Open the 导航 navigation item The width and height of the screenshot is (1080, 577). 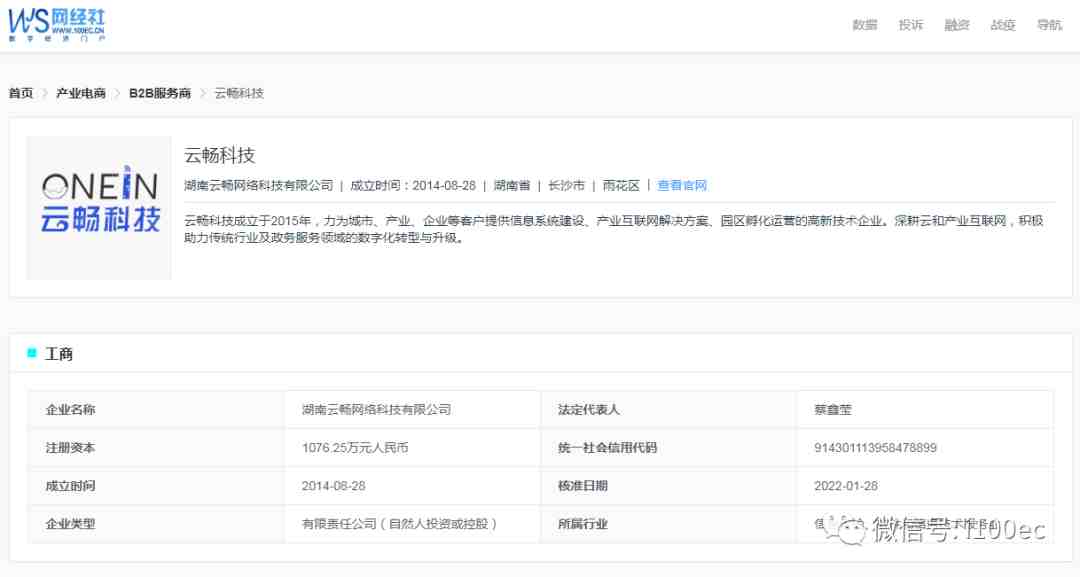pyautogui.click(x=1050, y=25)
